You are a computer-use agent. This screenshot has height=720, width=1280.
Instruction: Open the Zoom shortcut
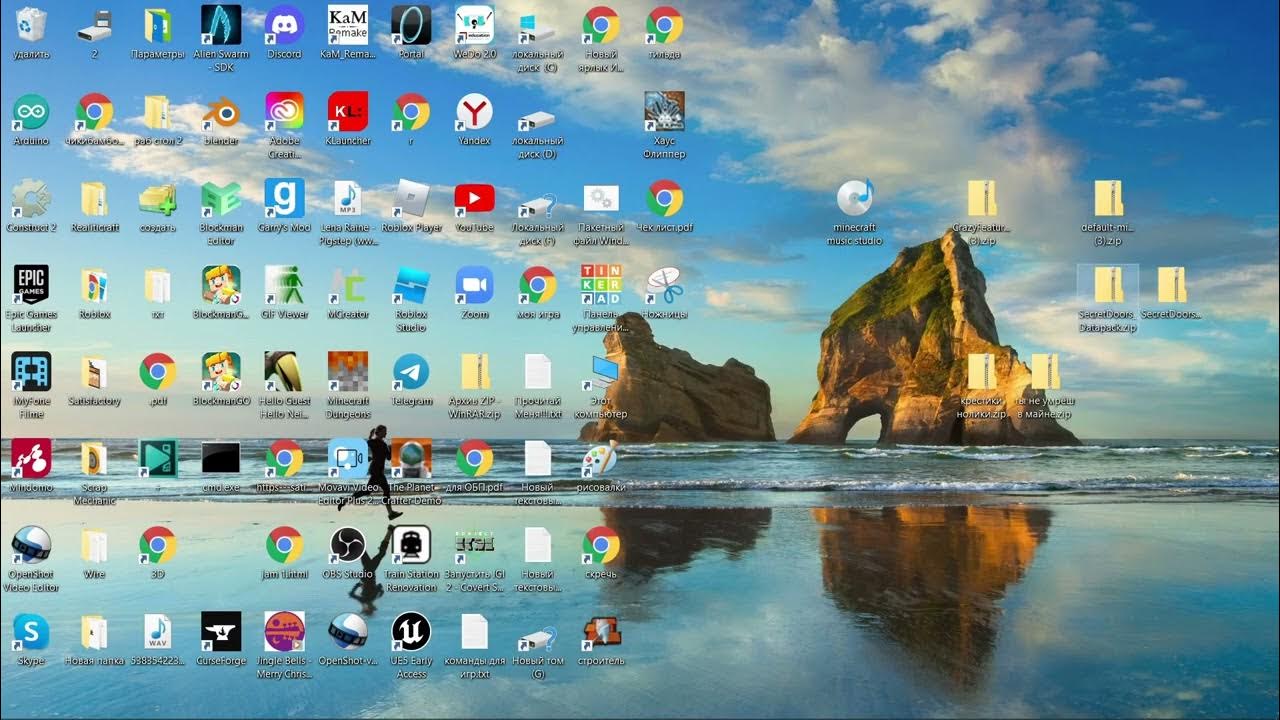click(x=474, y=285)
